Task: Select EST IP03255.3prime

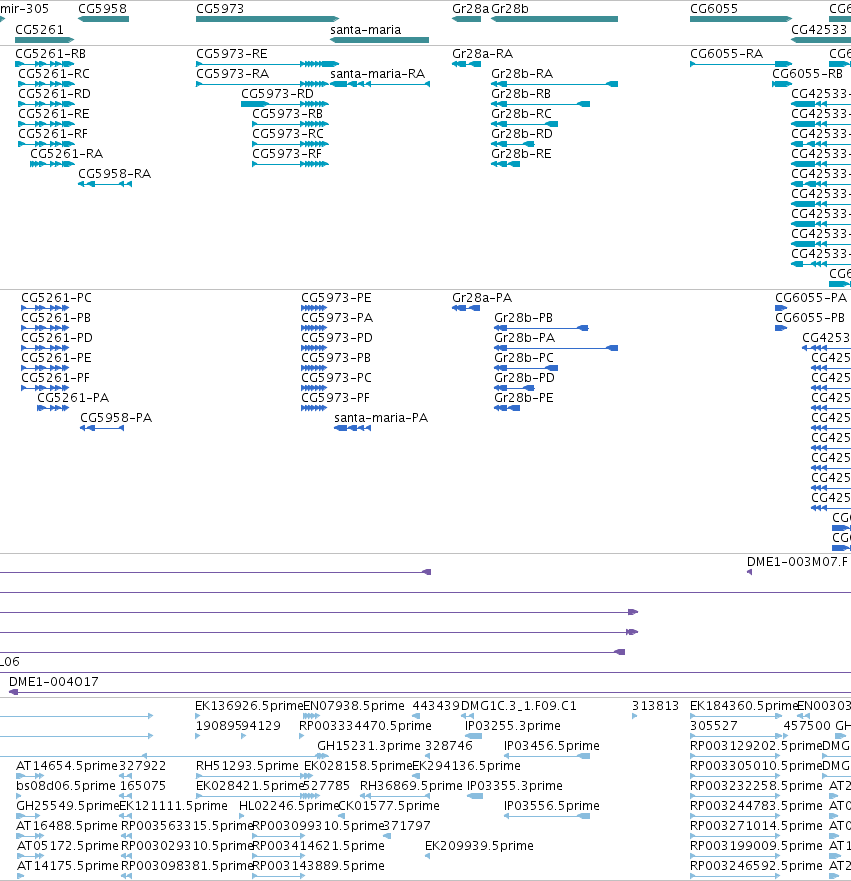Action: (474, 736)
